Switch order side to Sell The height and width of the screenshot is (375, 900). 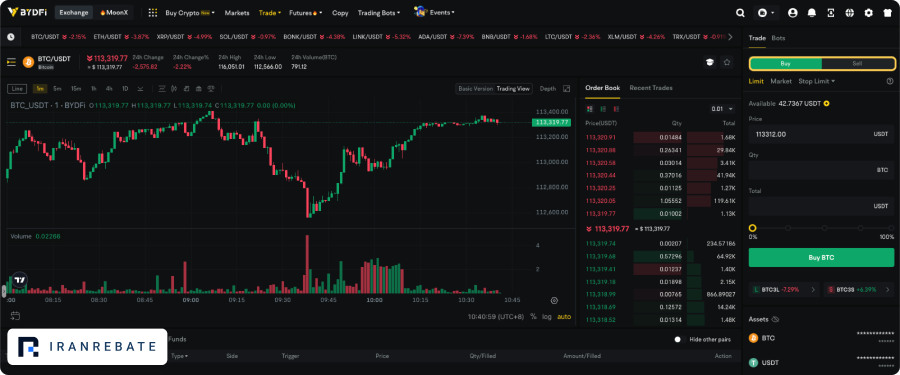pyautogui.click(x=858, y=64)
